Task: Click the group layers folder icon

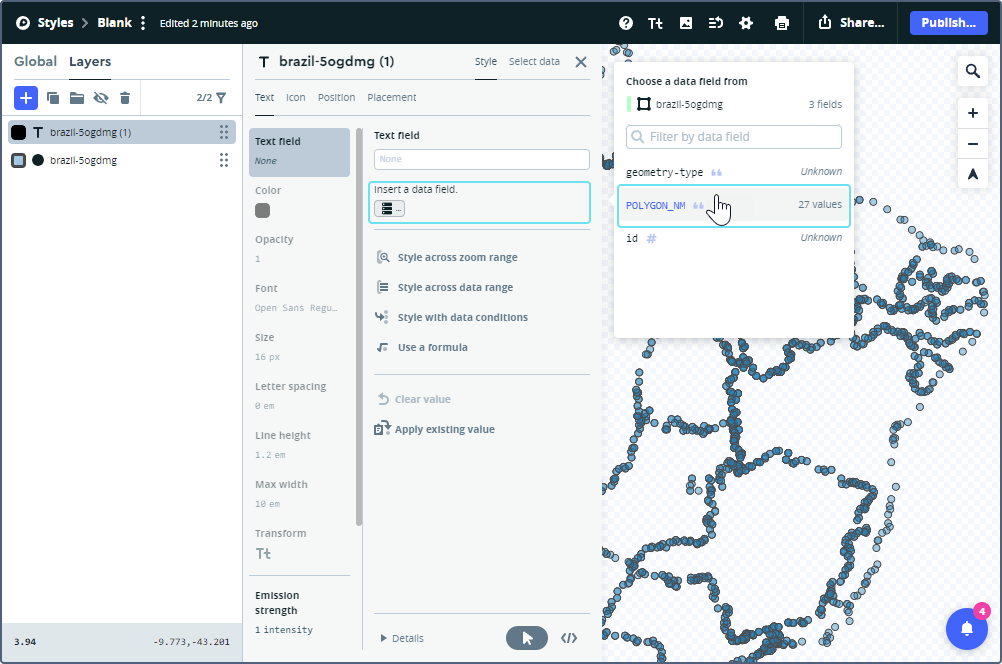Action: coord(76,98)
